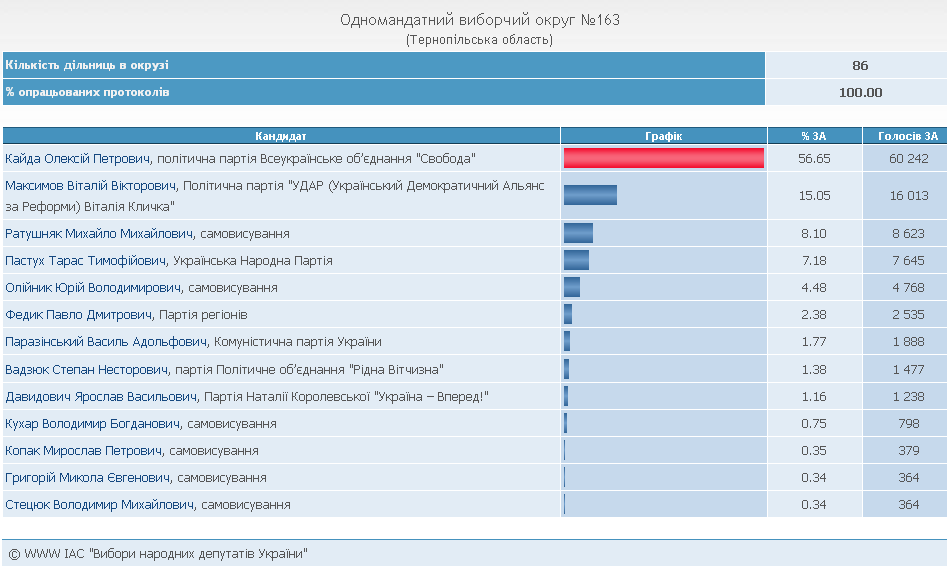This screenshot has width=947, height=566.
Task: Open candidate link Кайда Олексій Петрович
Action: click(x=77, y=159)
